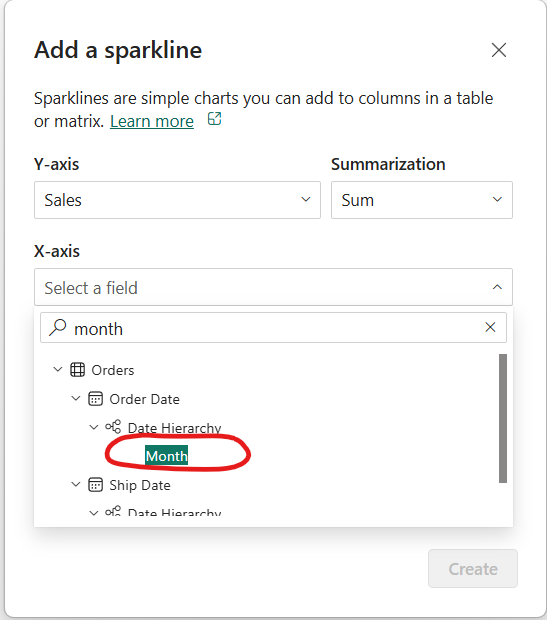This screenshot has width=547, height=620.
Task: Collapse the Order Date node
Action: [x=76, y=399]
